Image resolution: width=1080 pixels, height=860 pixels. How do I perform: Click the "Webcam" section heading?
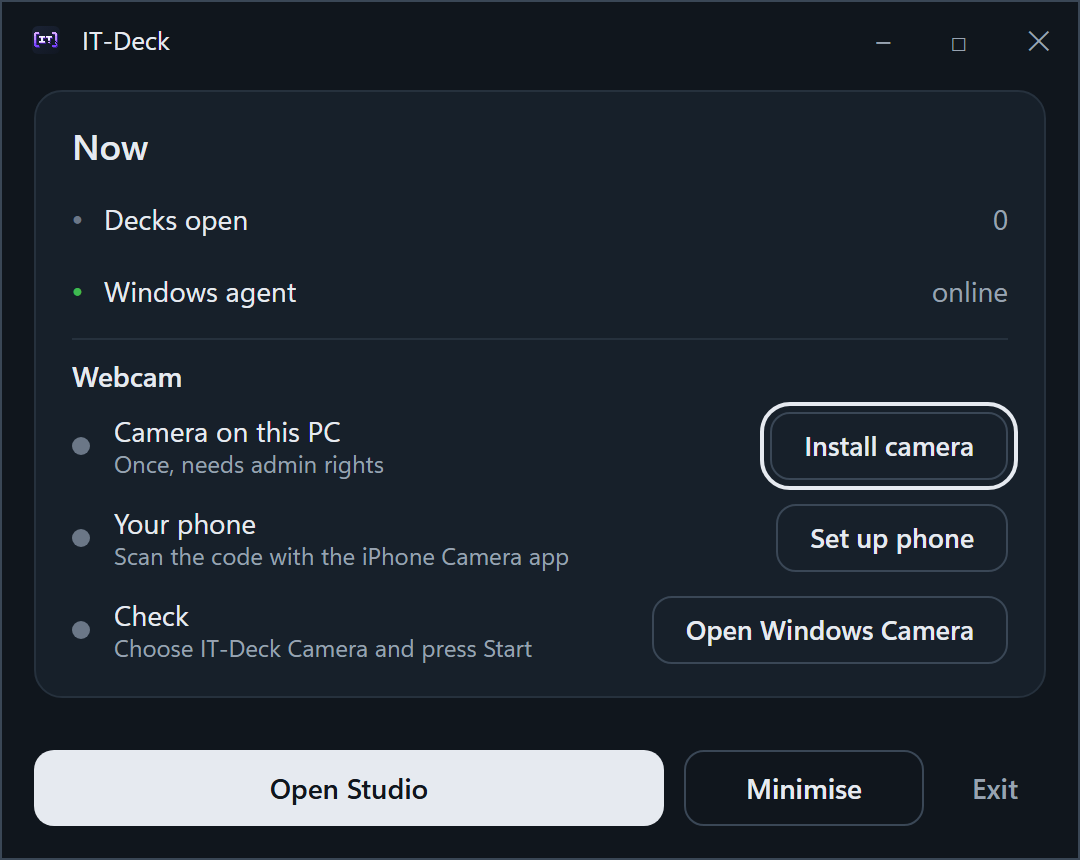click(x=127, y=377)
